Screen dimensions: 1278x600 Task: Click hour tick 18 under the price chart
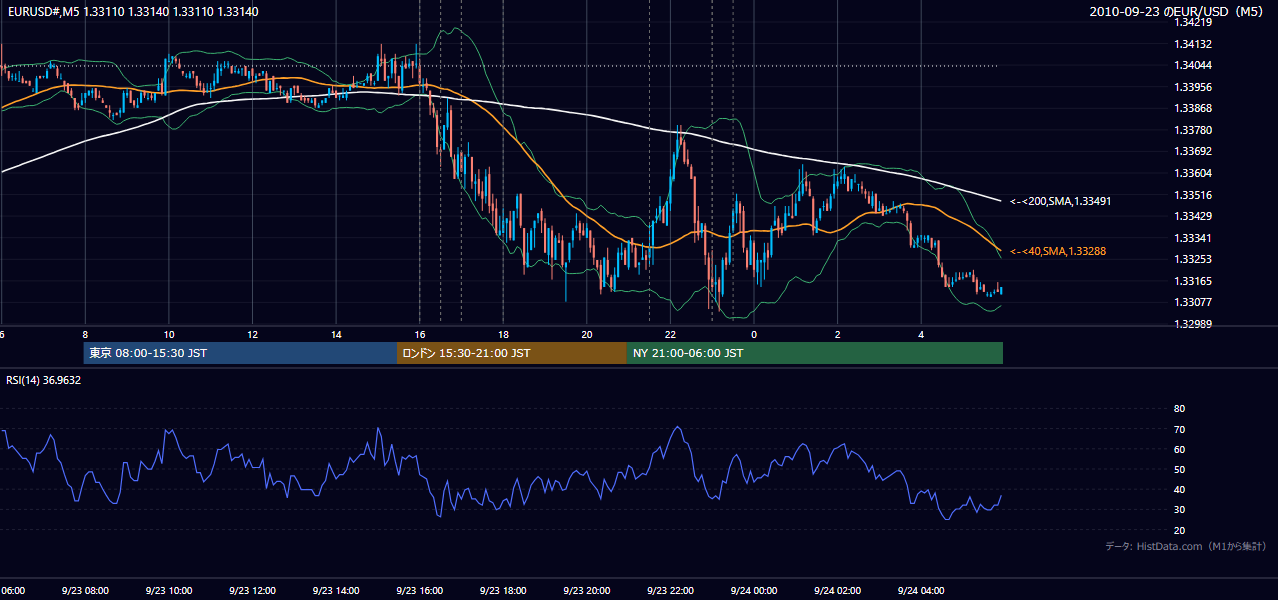point(503,334)
